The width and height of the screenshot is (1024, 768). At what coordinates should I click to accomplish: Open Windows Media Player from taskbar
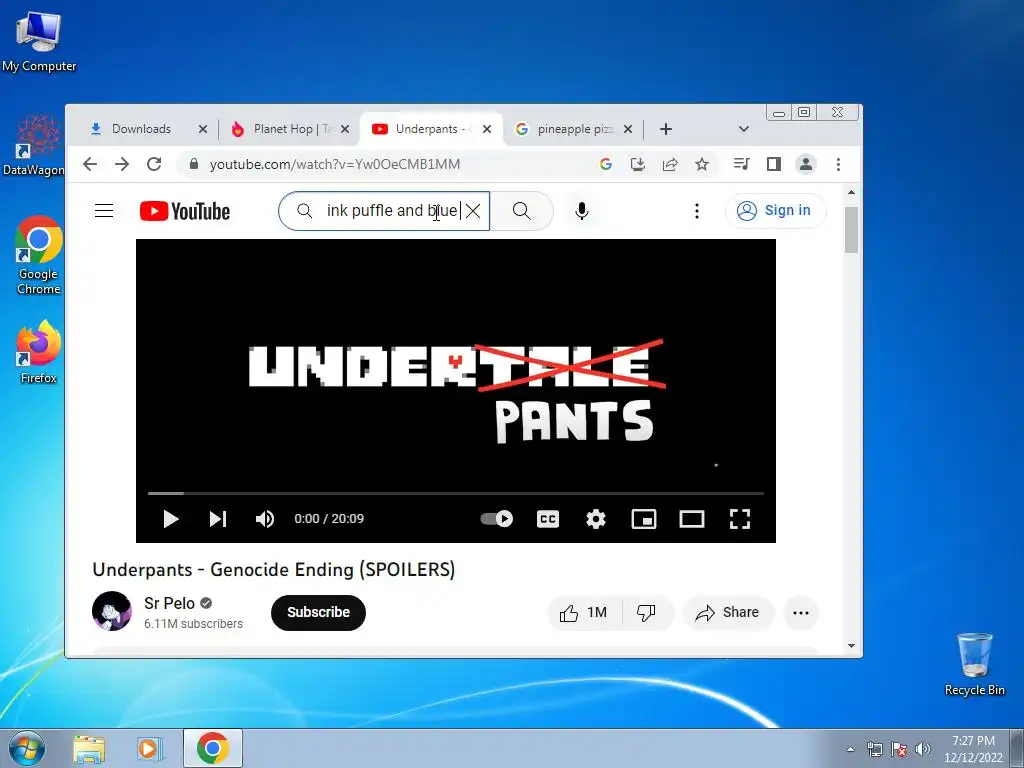click(149, 749)
